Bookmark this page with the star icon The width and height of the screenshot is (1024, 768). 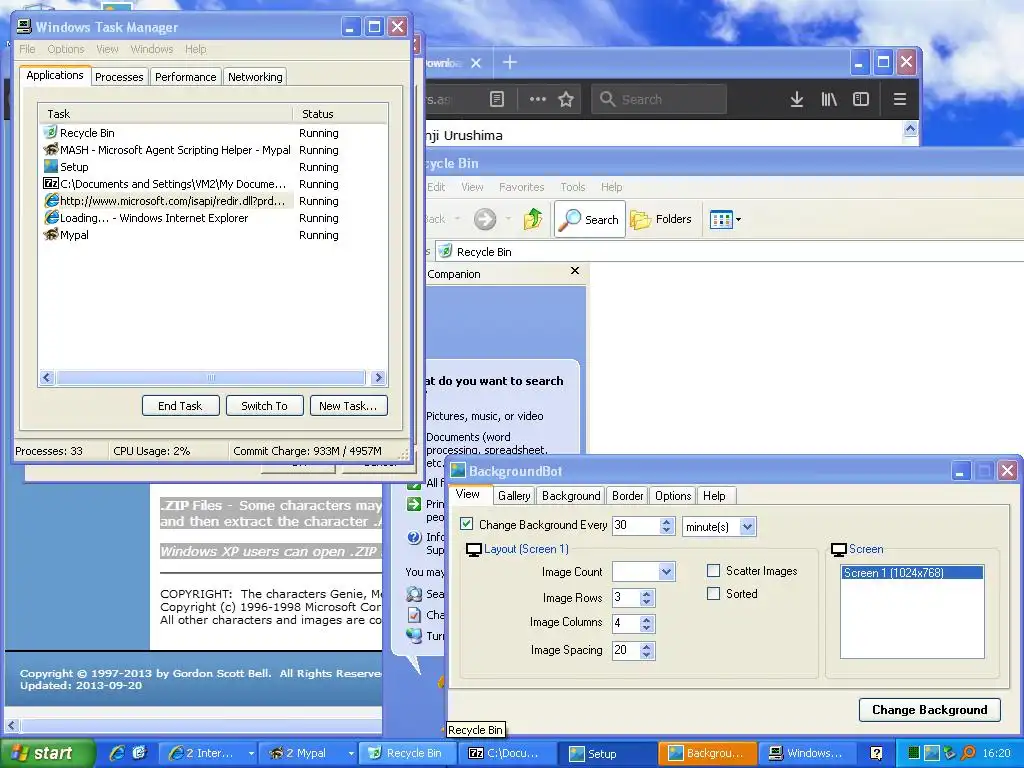566,99
